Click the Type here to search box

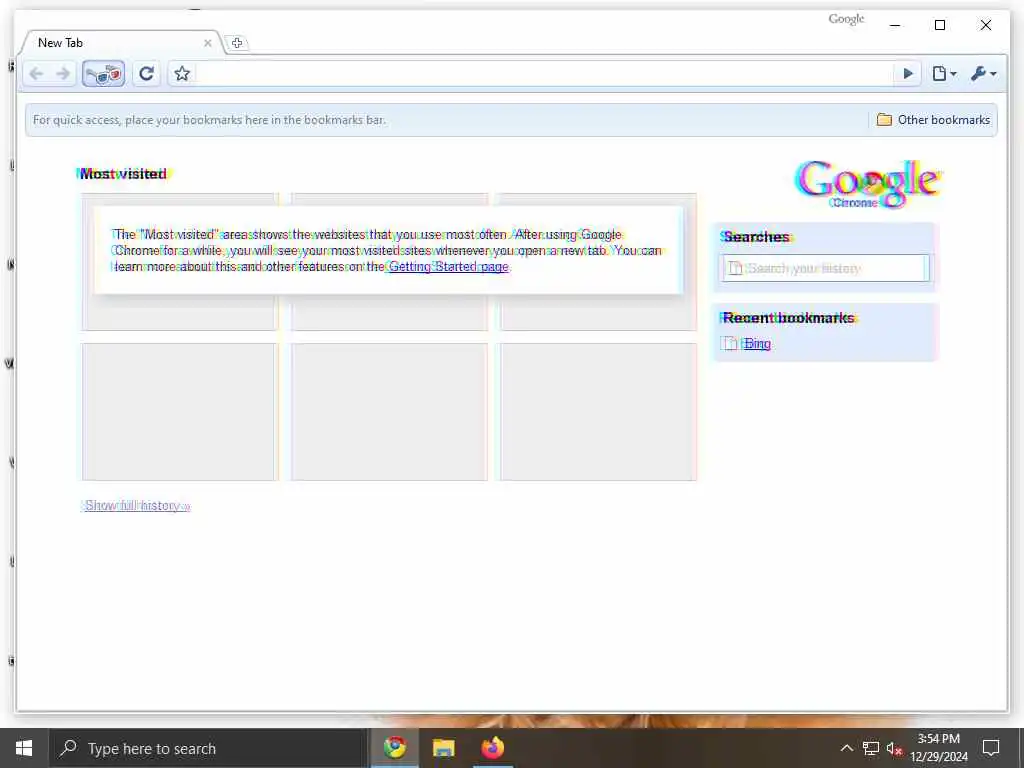(209, 748)
